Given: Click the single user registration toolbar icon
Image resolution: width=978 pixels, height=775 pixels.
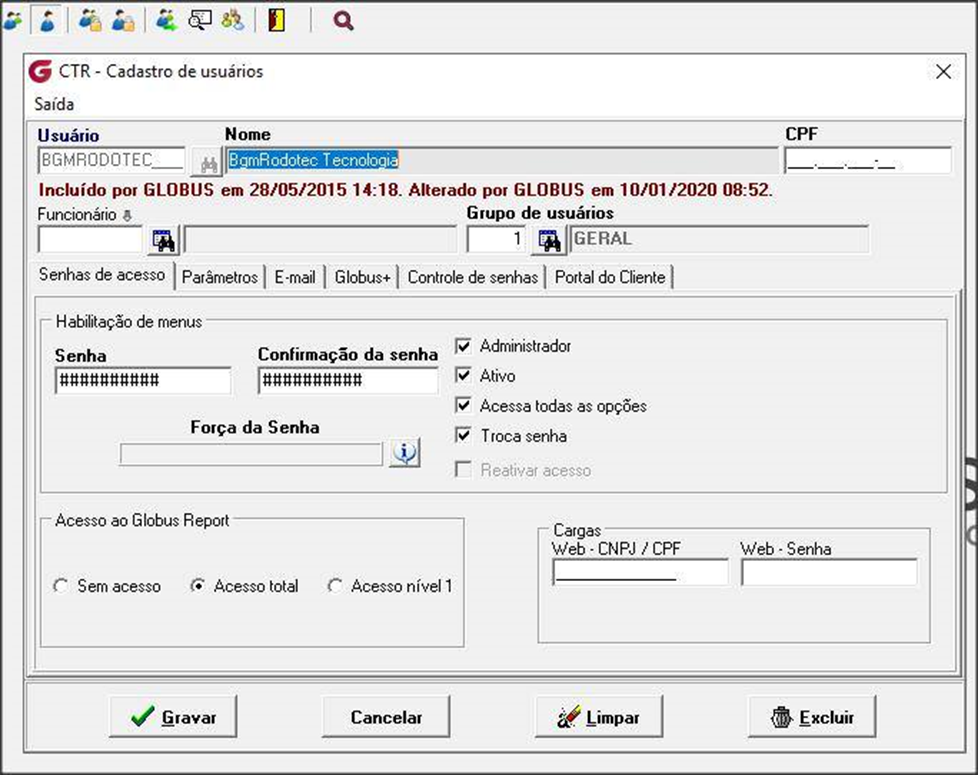Looking at the screenshot, I should [47, 21].
